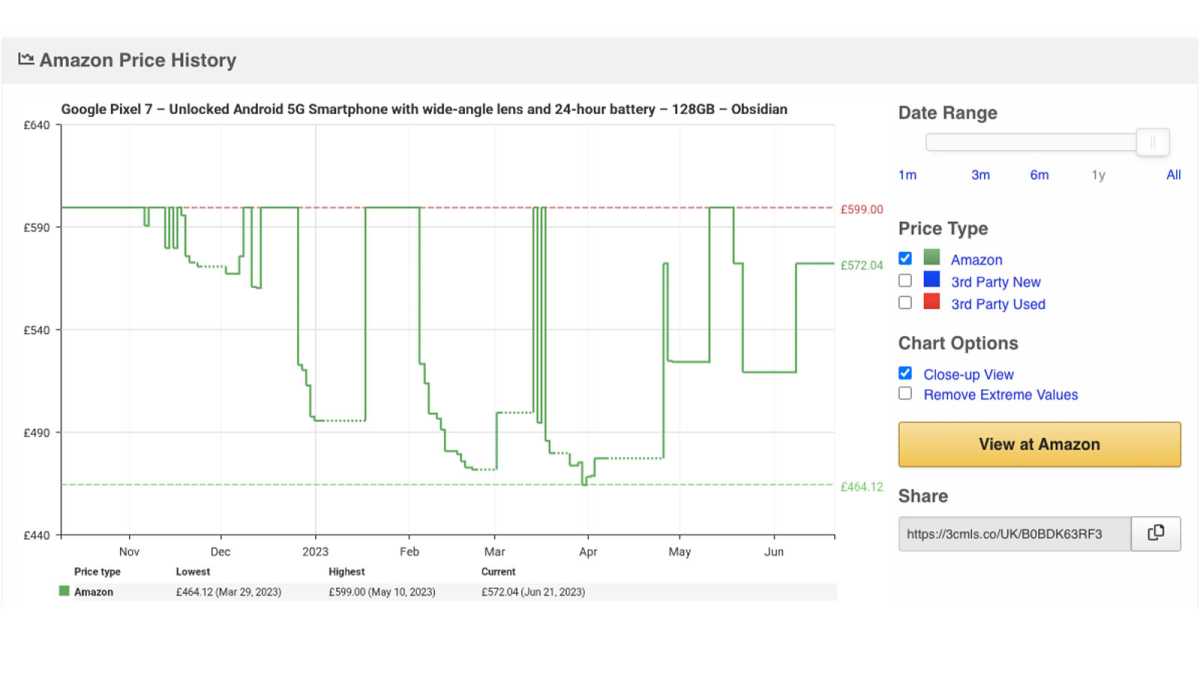1200x675 pixels.
Task: Click the Amazon legend row label
Action: [x=93, y=592]
